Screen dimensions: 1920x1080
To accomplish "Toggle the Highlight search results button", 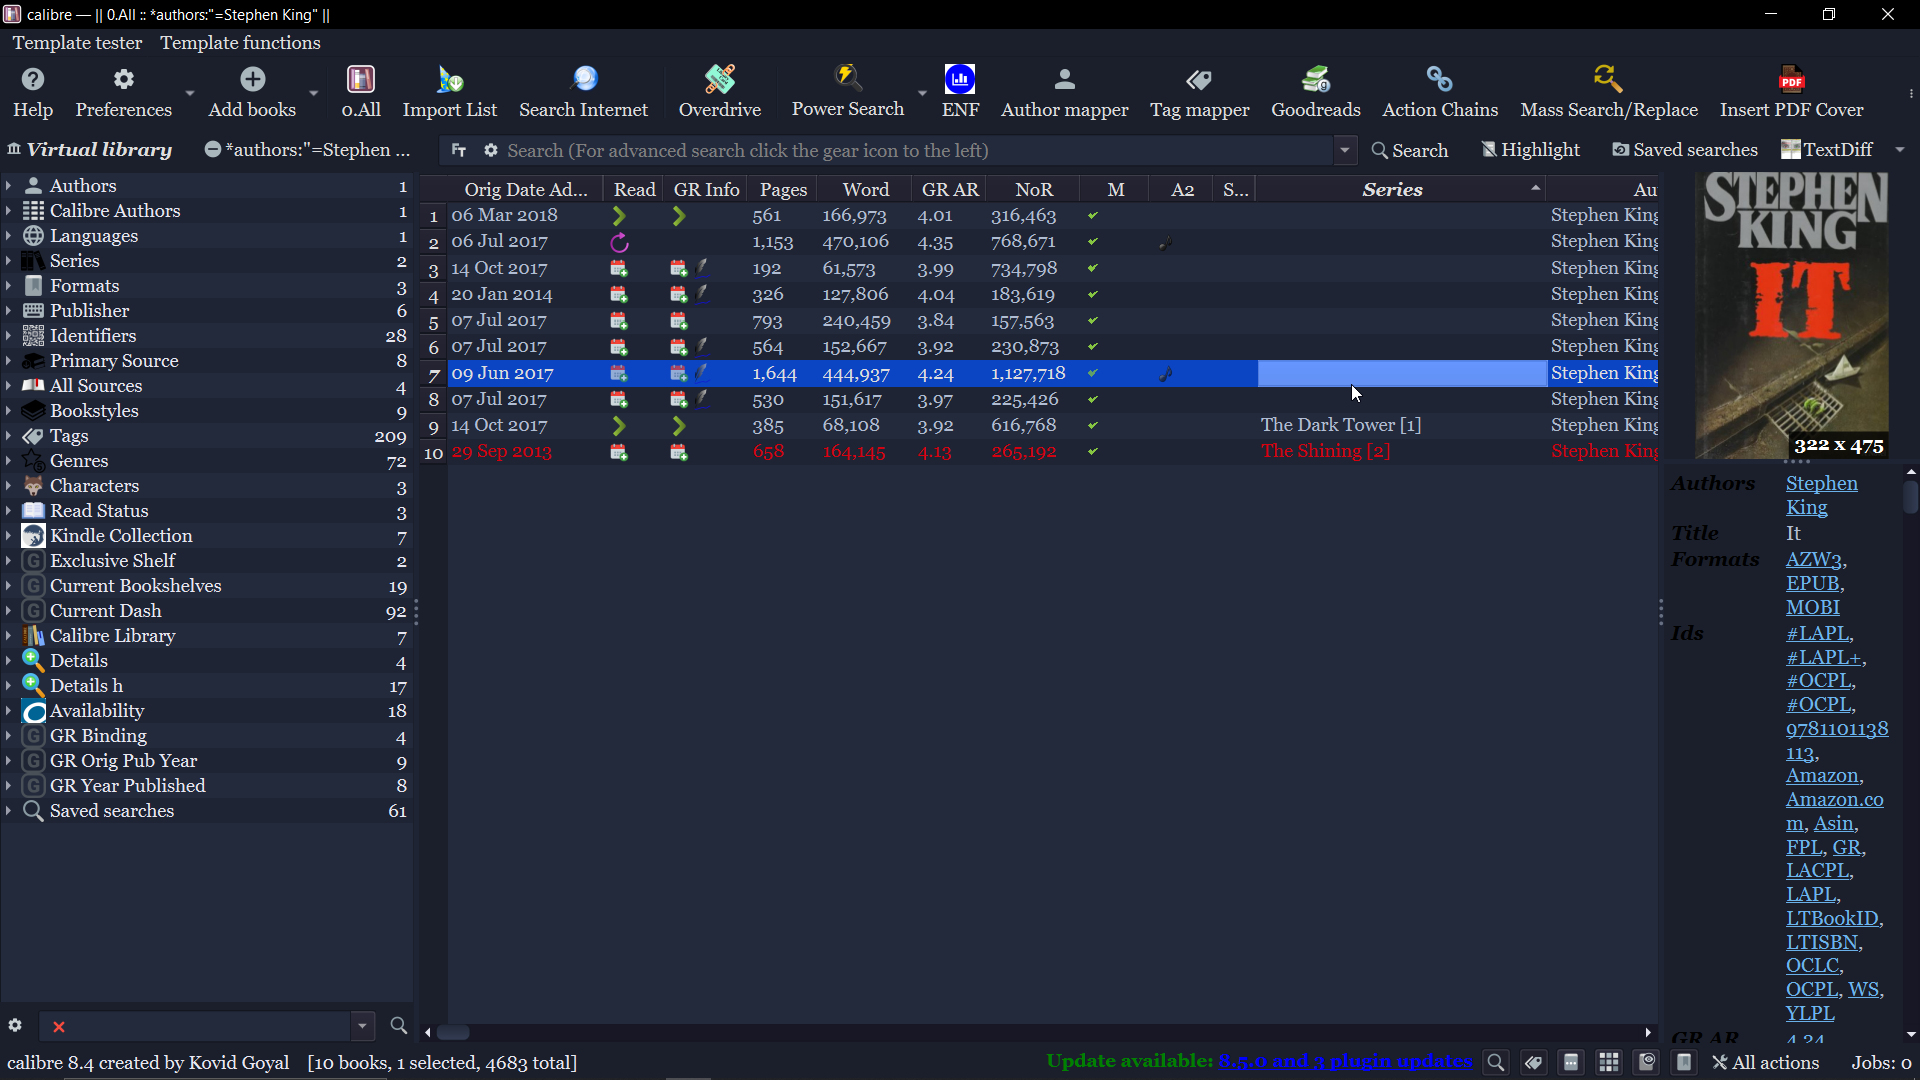I will click(x=1530, y=150).
